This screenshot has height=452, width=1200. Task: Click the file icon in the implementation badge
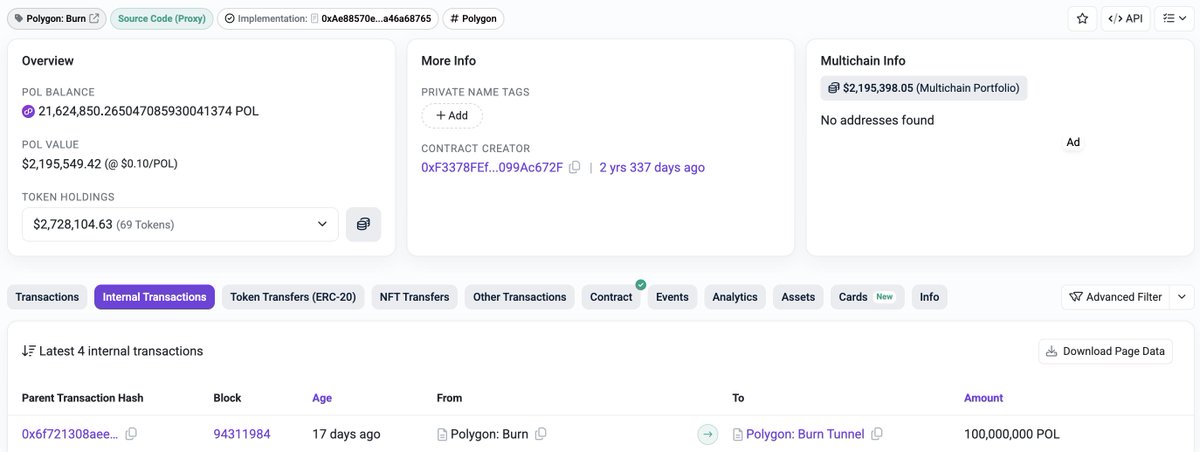(x=314, y=19)
